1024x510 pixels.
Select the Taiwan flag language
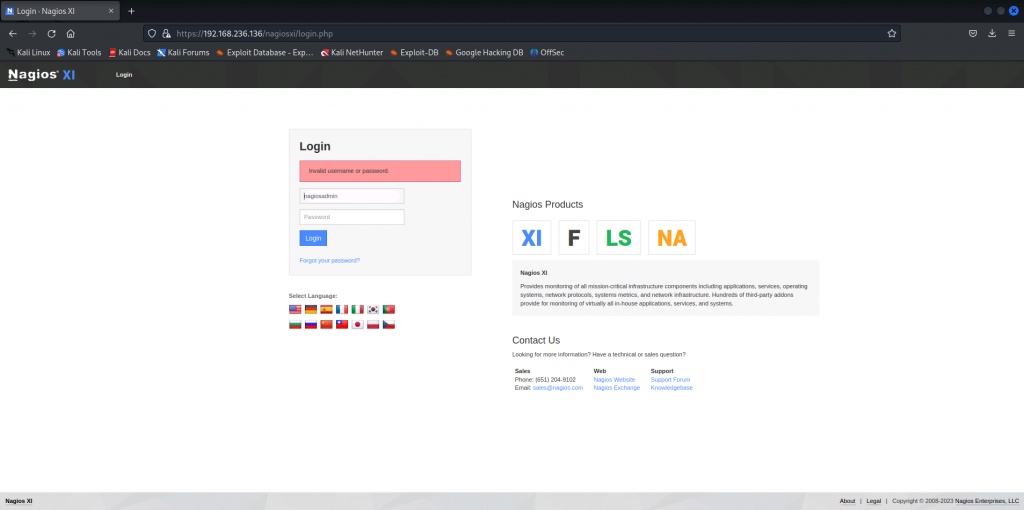pos(342,325)
